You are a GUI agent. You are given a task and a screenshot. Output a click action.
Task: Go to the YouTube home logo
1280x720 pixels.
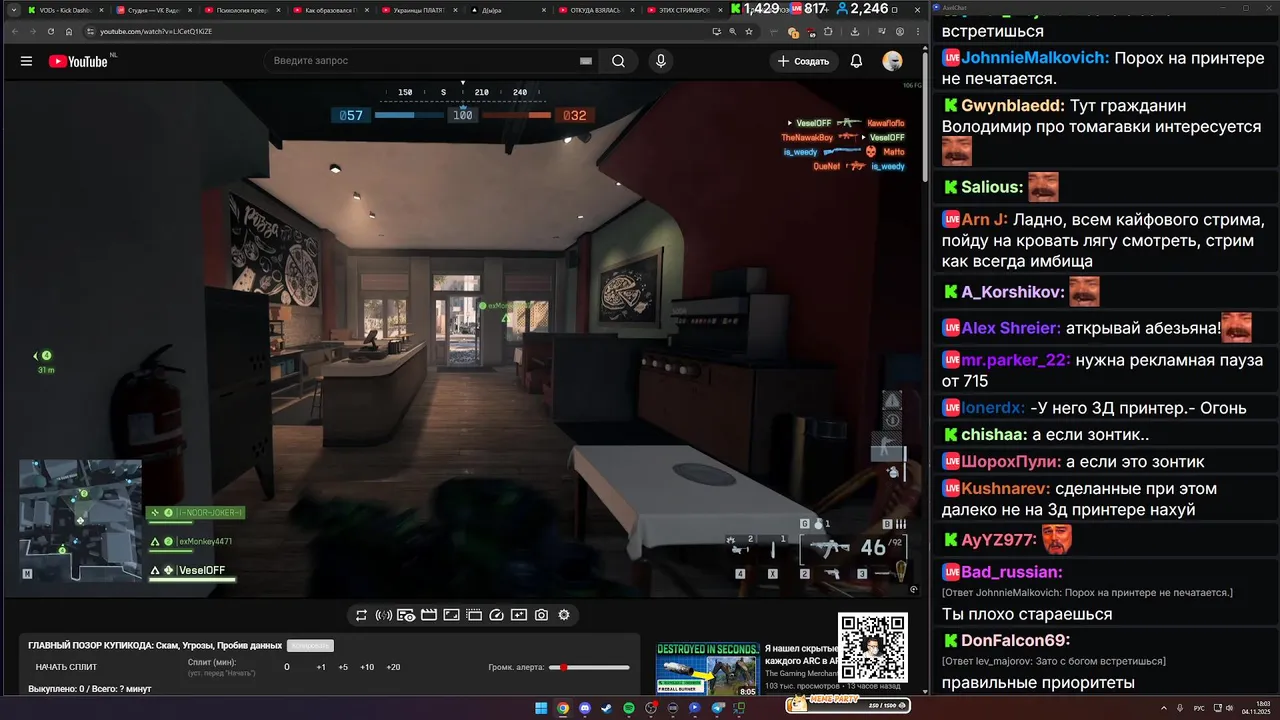[78, 61]
